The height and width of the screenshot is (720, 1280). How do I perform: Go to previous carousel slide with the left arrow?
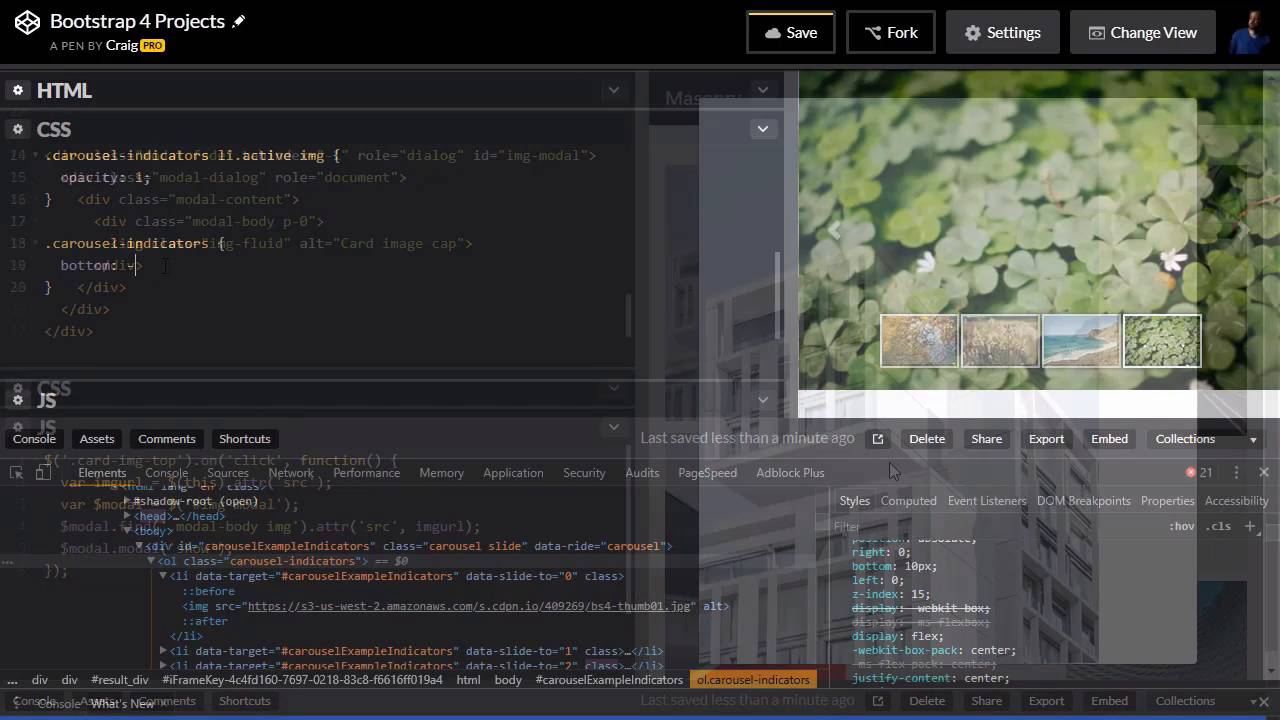[x=833, y=230]
